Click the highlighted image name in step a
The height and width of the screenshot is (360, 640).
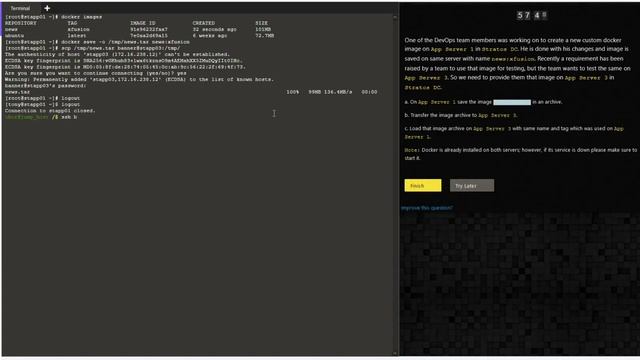512,102
